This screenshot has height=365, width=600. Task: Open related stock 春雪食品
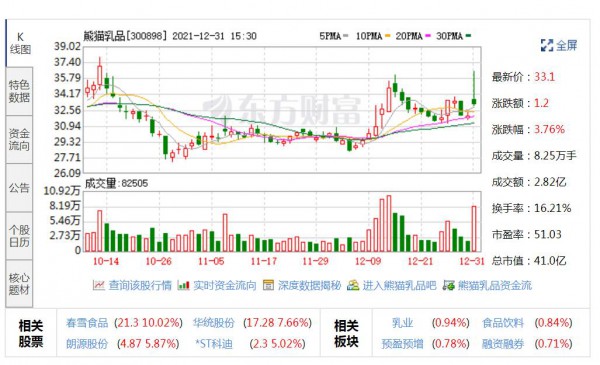(x=87, y=323)
